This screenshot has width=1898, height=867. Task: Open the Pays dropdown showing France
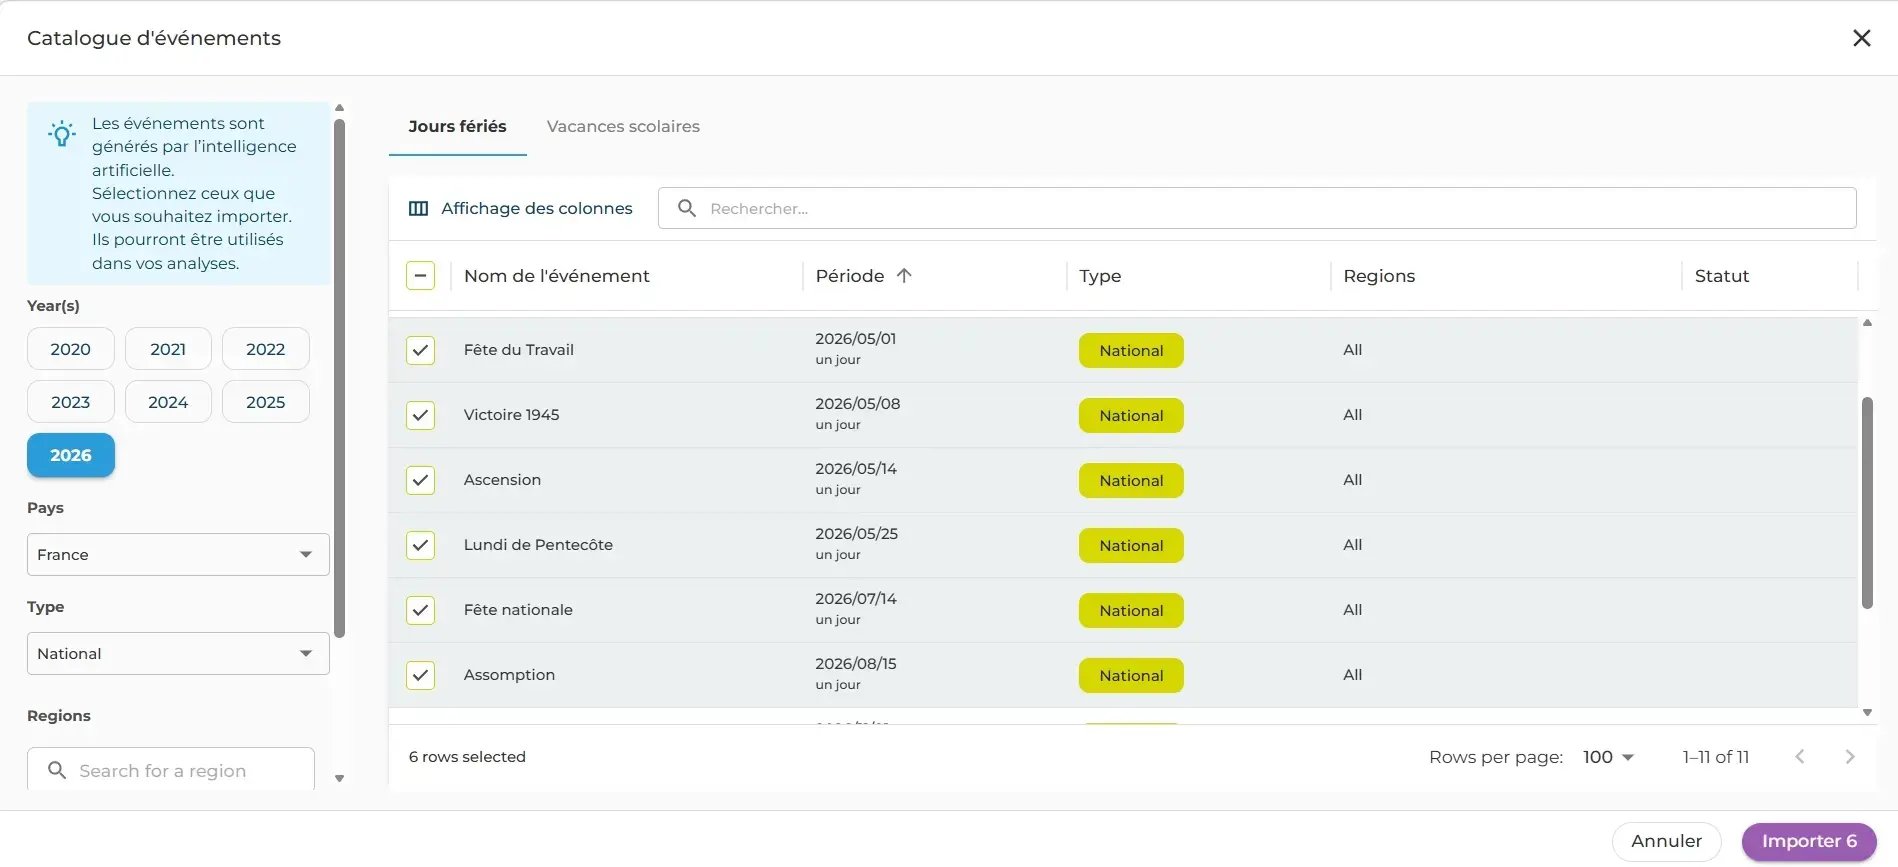click(178, 554)
